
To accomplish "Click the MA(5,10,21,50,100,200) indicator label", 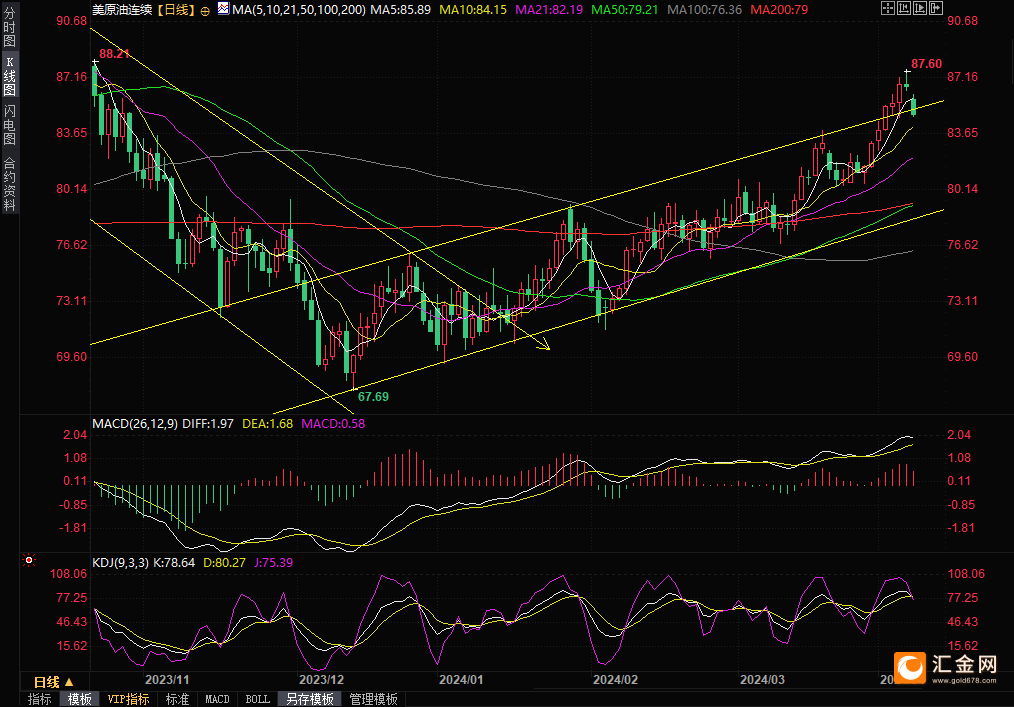I will 298,10.
